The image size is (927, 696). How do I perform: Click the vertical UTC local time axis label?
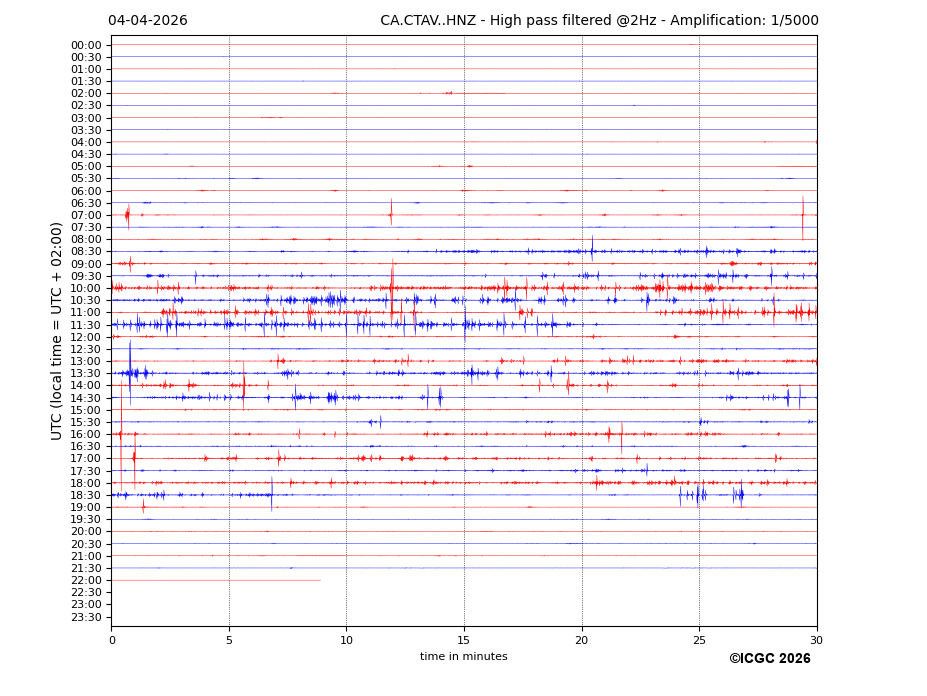pos(57,331)
